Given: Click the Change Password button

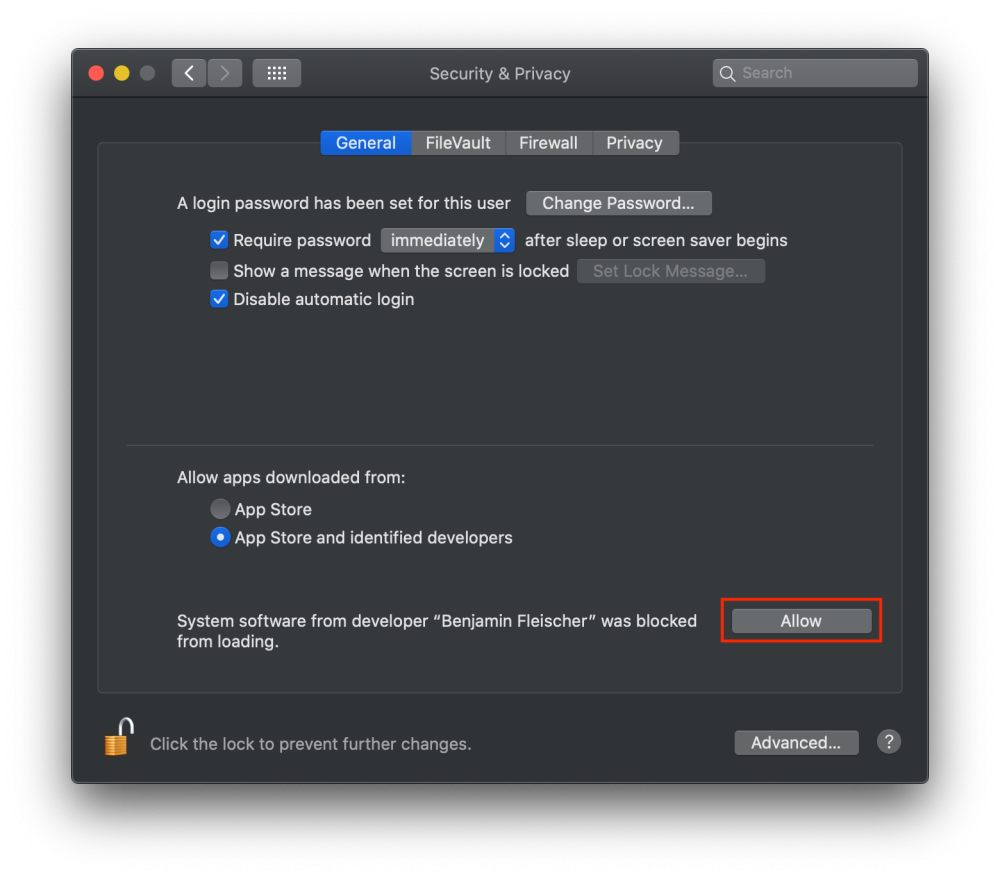Looking at the screenshot, I should 618,203.
